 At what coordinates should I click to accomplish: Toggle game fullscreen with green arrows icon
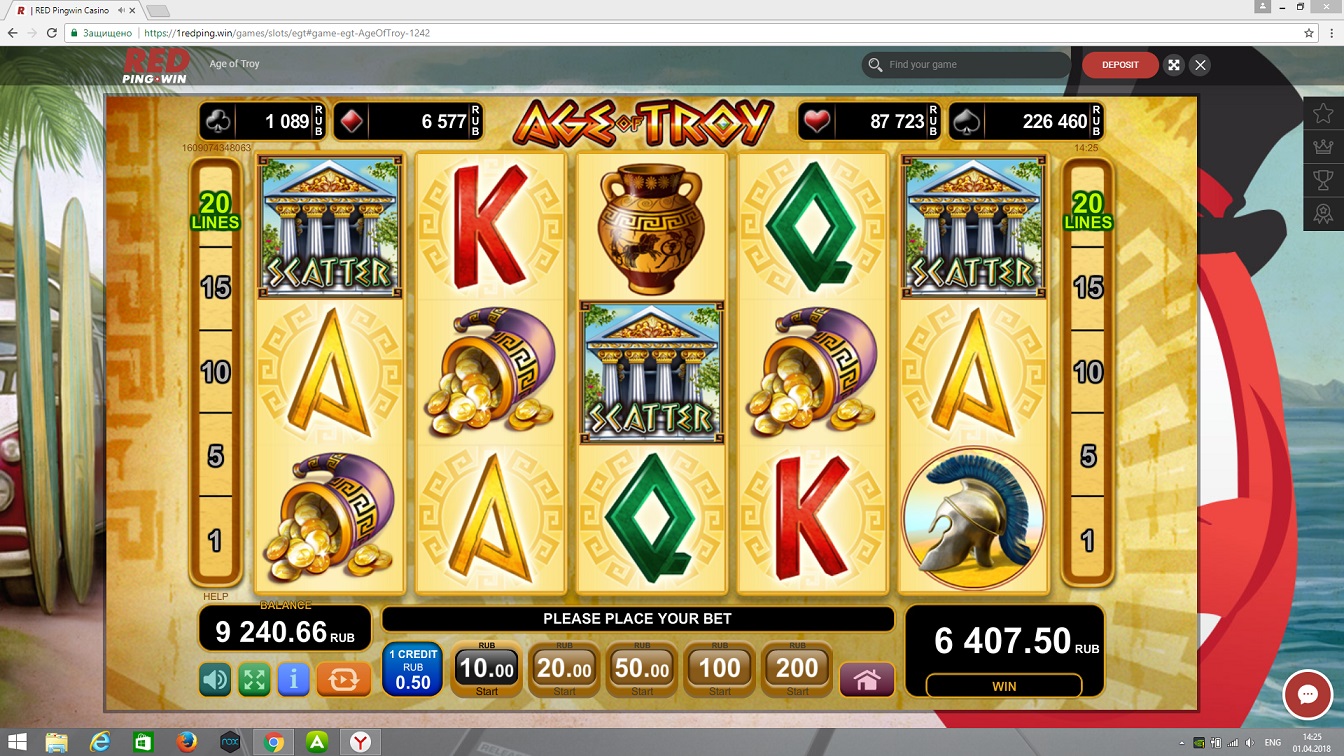coord(254,680)
